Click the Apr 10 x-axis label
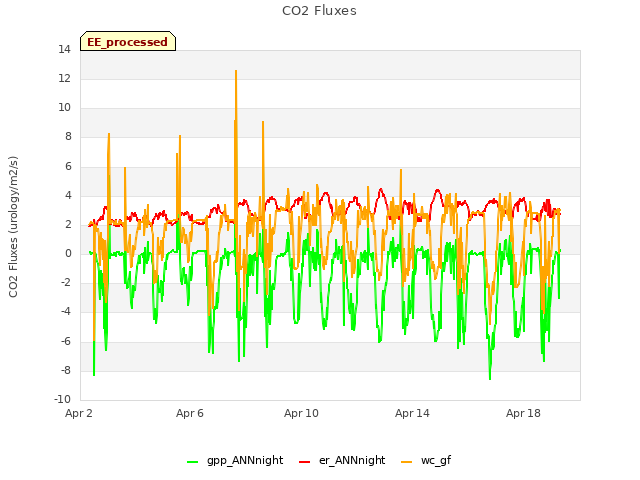The image size is (640, 480). 301,413
